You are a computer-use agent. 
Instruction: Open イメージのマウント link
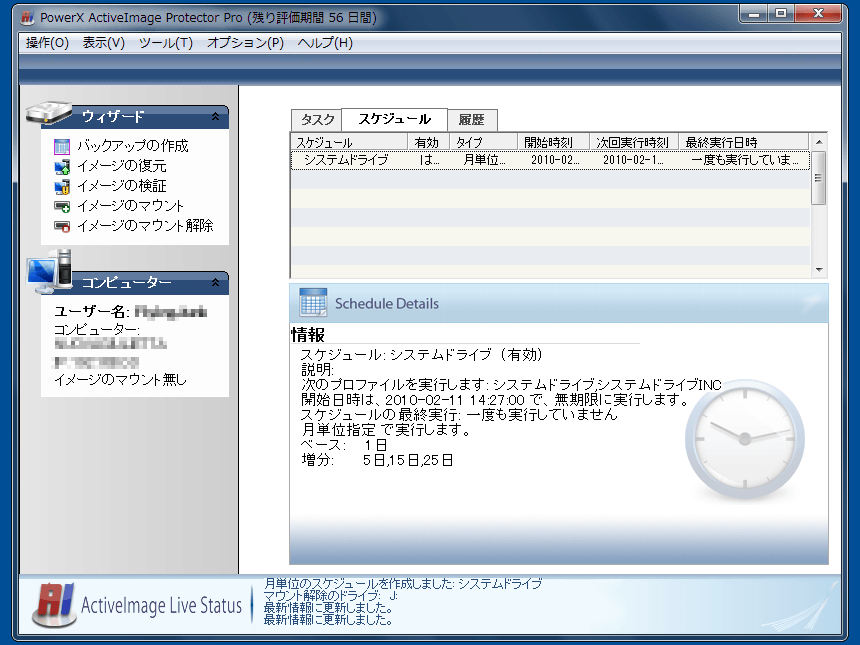pos(131,206)
